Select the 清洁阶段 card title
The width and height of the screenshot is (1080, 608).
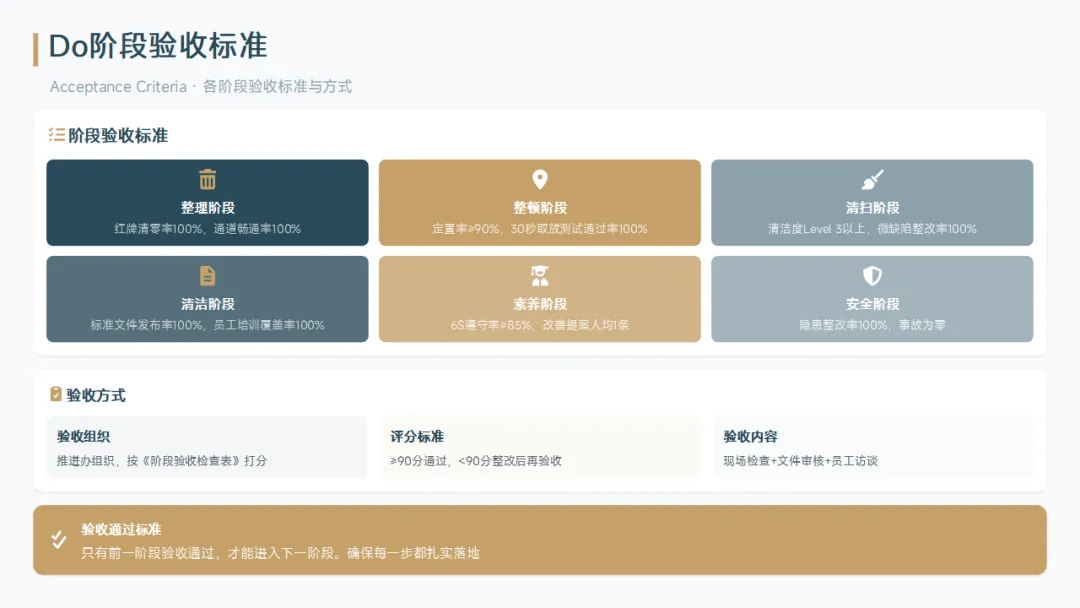click(207, 304)
